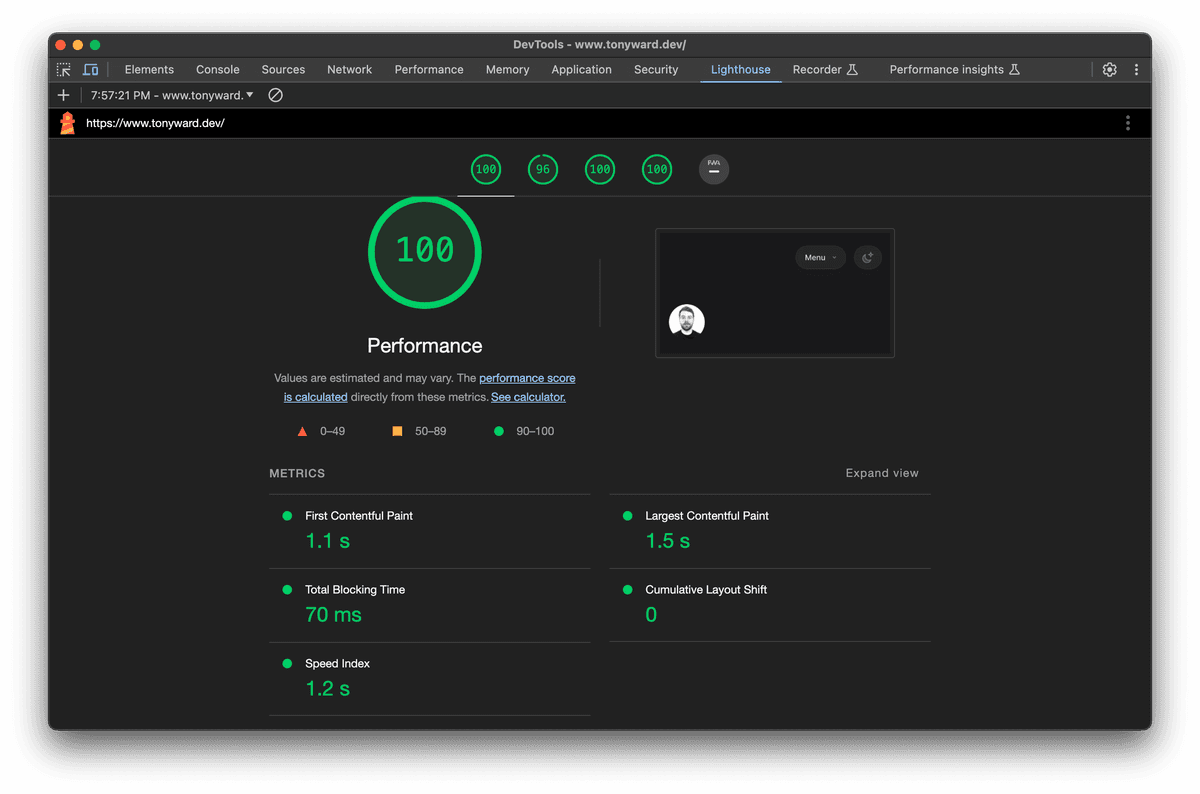
Task: Click the large Performance score gauge
Action: click(x=425, y=250)
